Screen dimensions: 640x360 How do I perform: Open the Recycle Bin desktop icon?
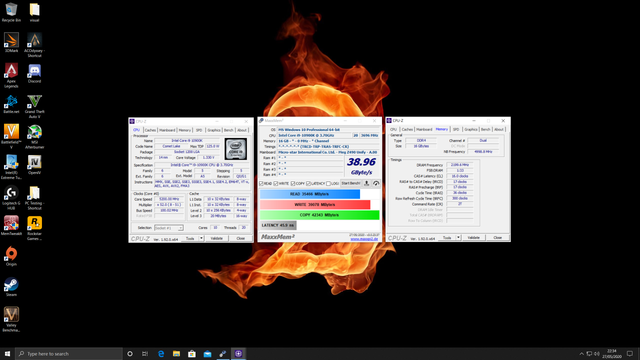click(11, 12)
